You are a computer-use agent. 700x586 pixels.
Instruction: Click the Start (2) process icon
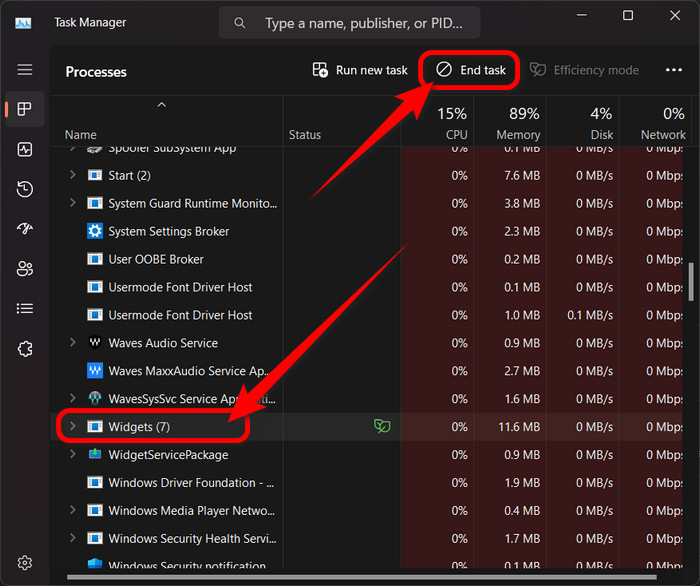pos(95,175)
